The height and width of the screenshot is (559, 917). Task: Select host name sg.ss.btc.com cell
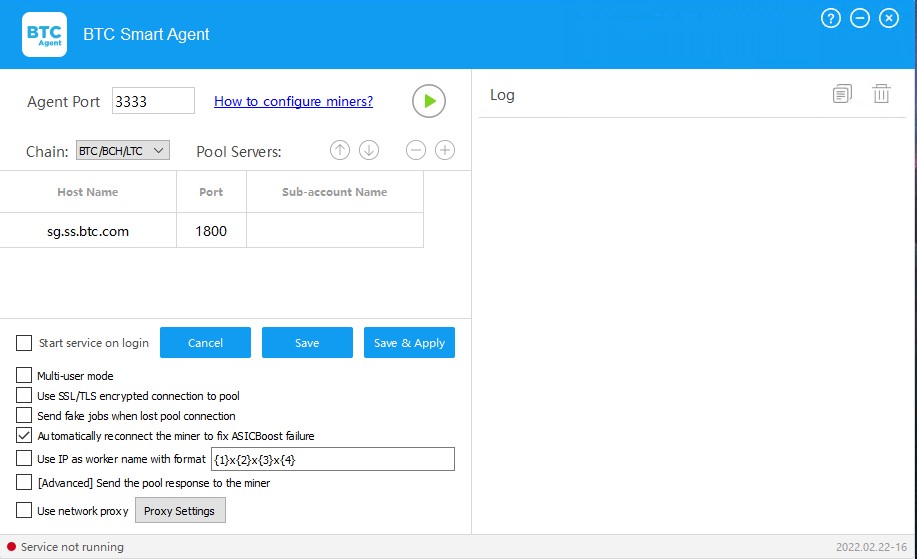(88, 230)
